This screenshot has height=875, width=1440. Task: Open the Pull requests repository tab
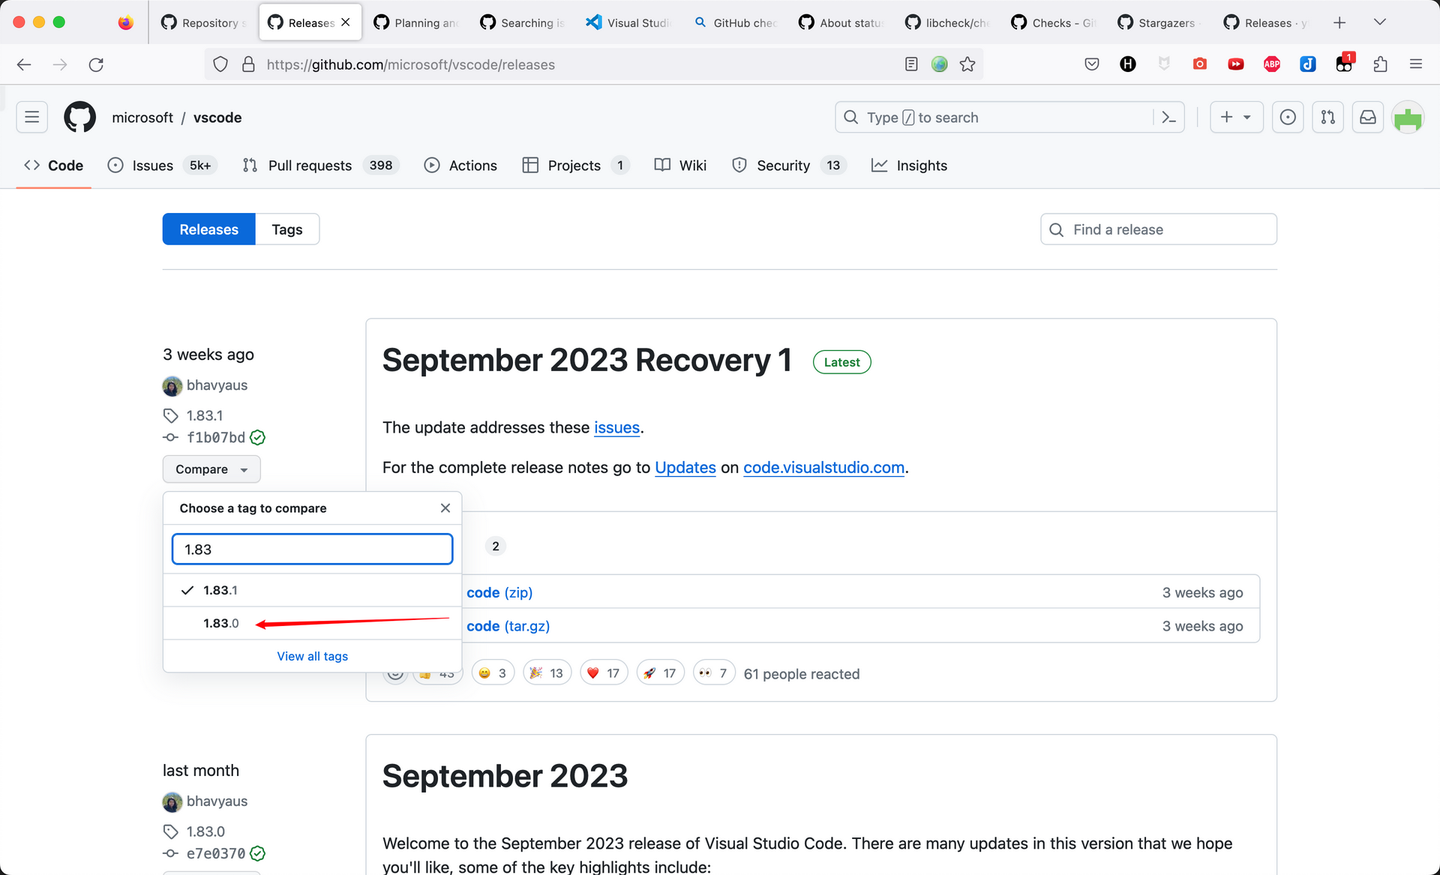pos(320,165)
